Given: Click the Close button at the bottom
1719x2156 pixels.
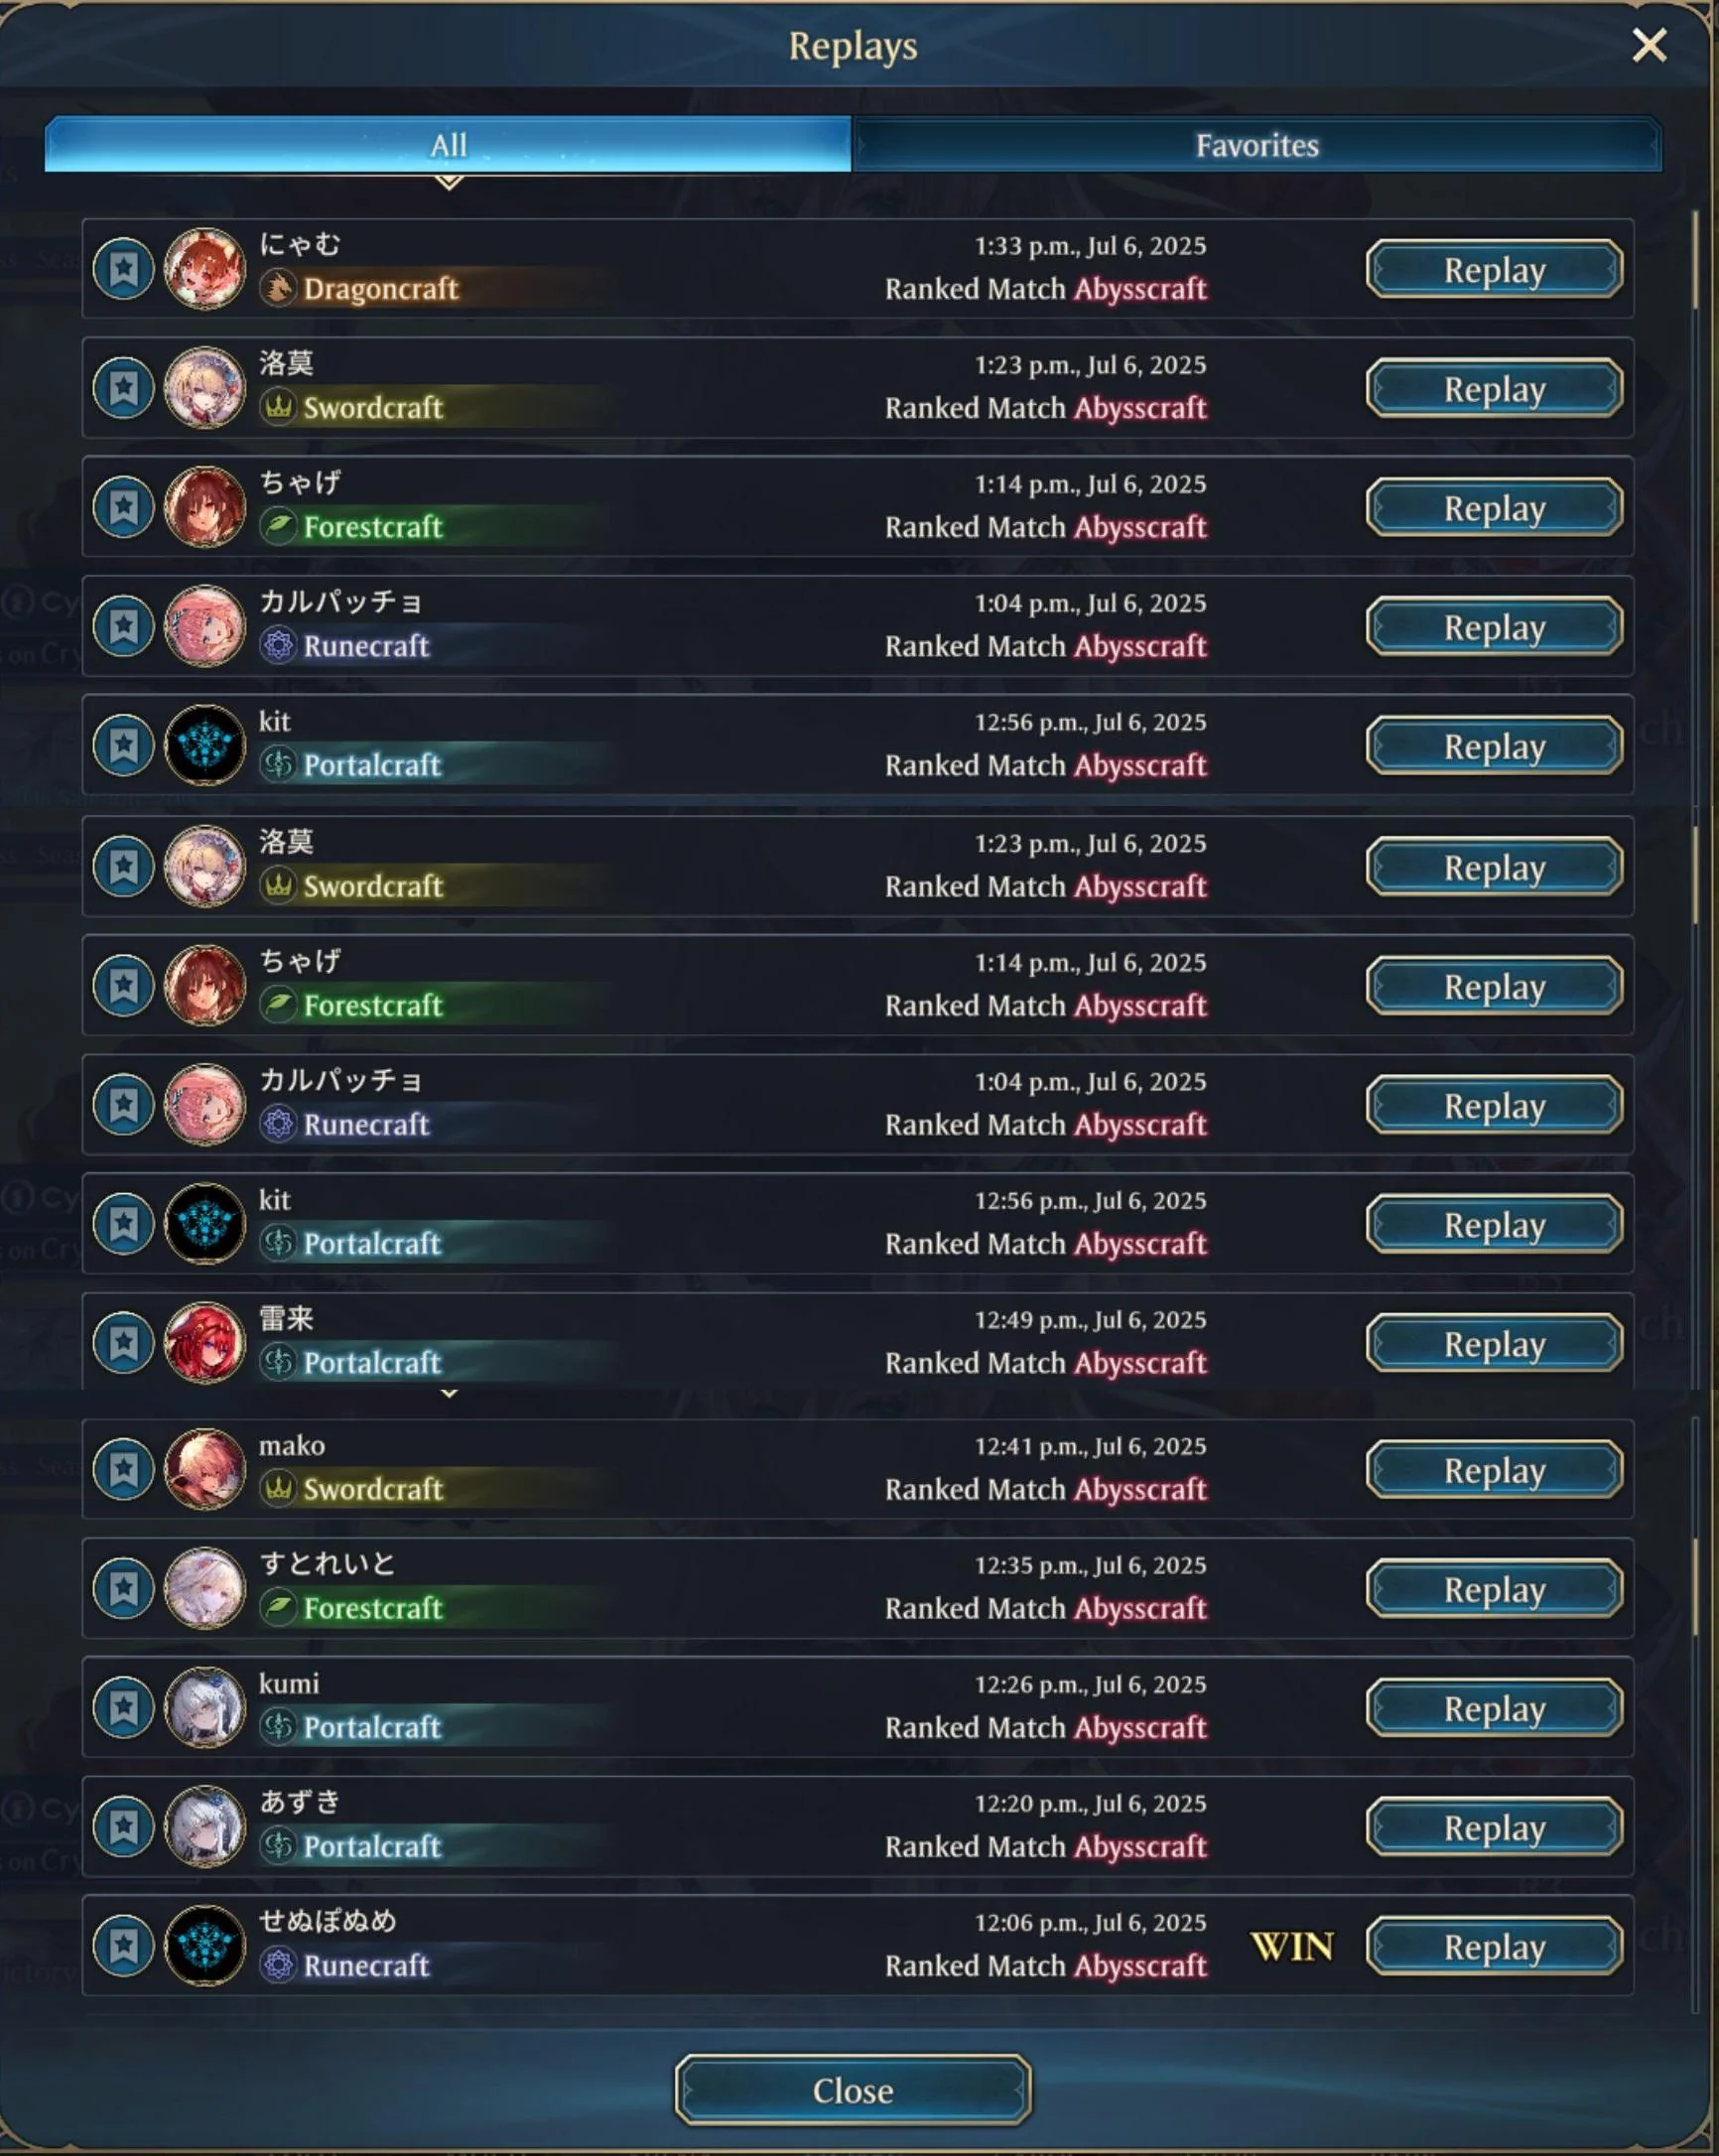Looking at the screenshot, I should click(x=853, y=2090).
